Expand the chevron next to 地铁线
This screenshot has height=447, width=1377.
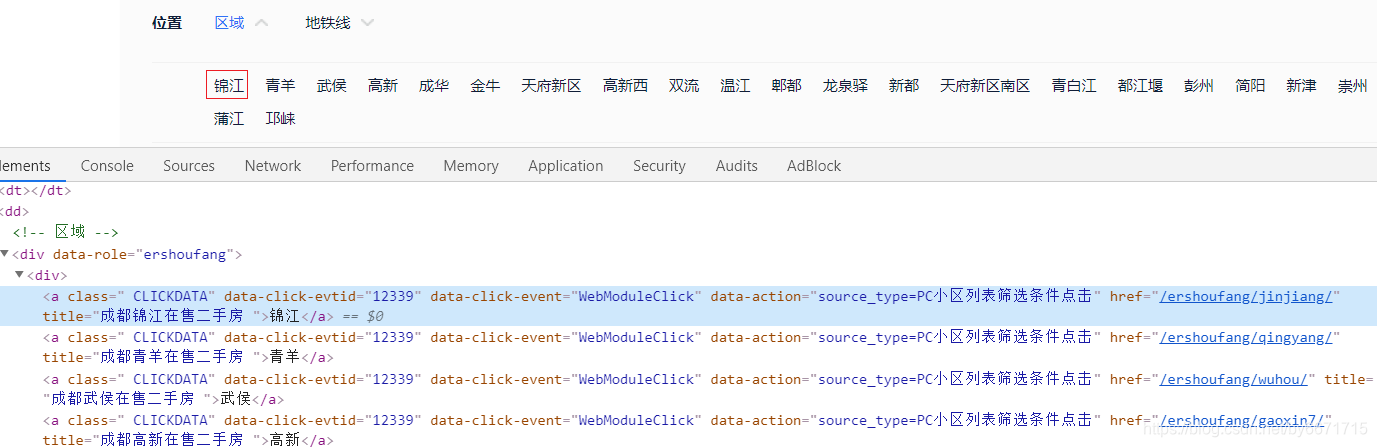[x=368, y=23]
